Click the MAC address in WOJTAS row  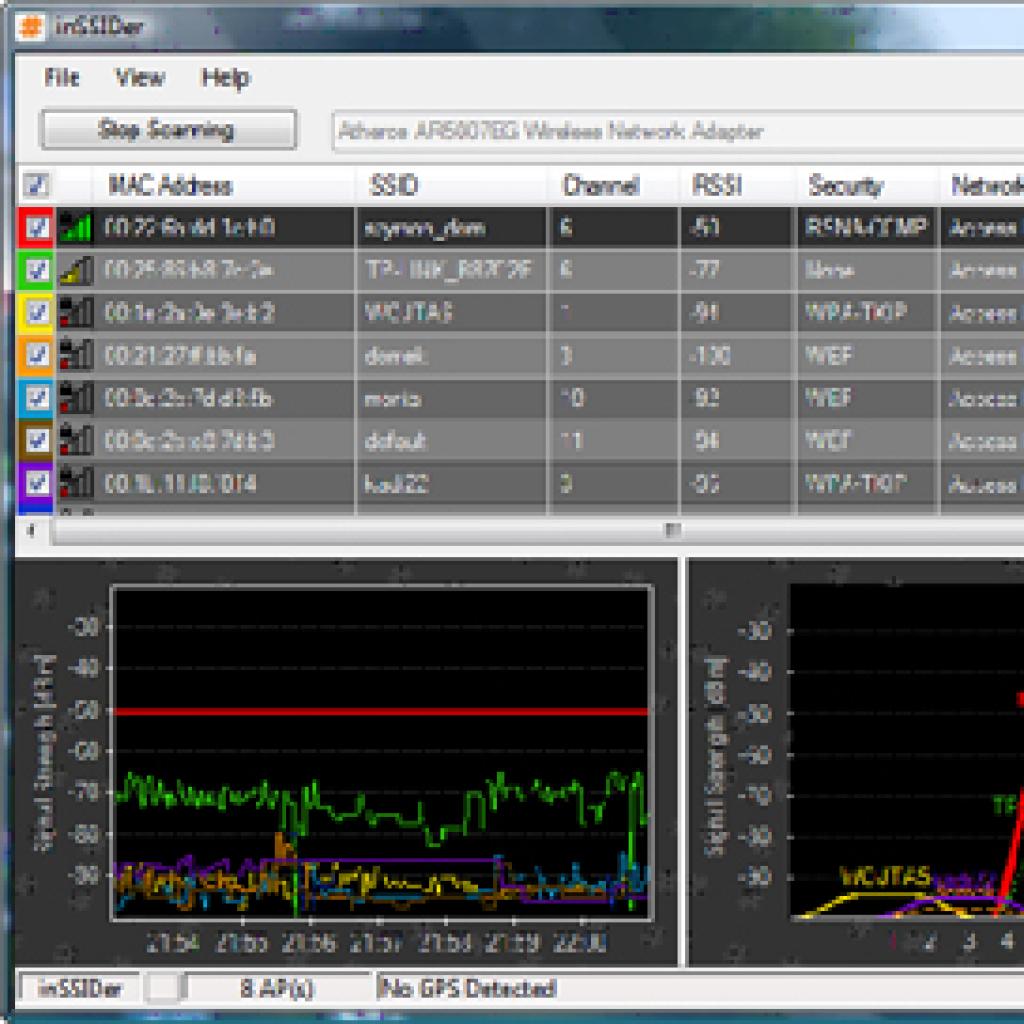189,312
